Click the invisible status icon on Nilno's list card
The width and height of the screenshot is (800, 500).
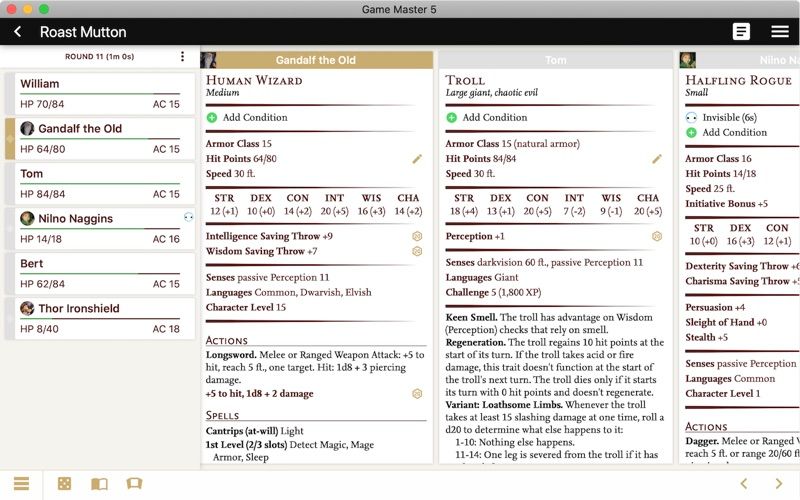tap(188, 218)
